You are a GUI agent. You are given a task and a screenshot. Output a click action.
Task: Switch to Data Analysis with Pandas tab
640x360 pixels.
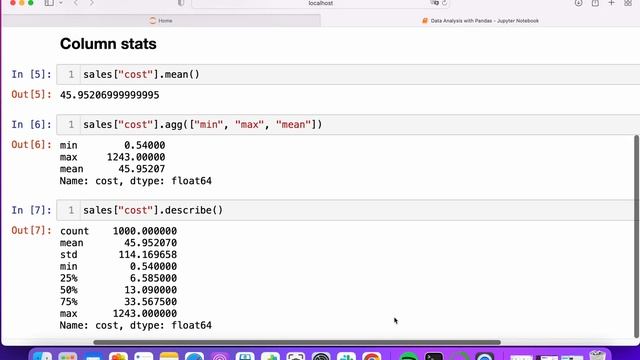tap(480, 20)
